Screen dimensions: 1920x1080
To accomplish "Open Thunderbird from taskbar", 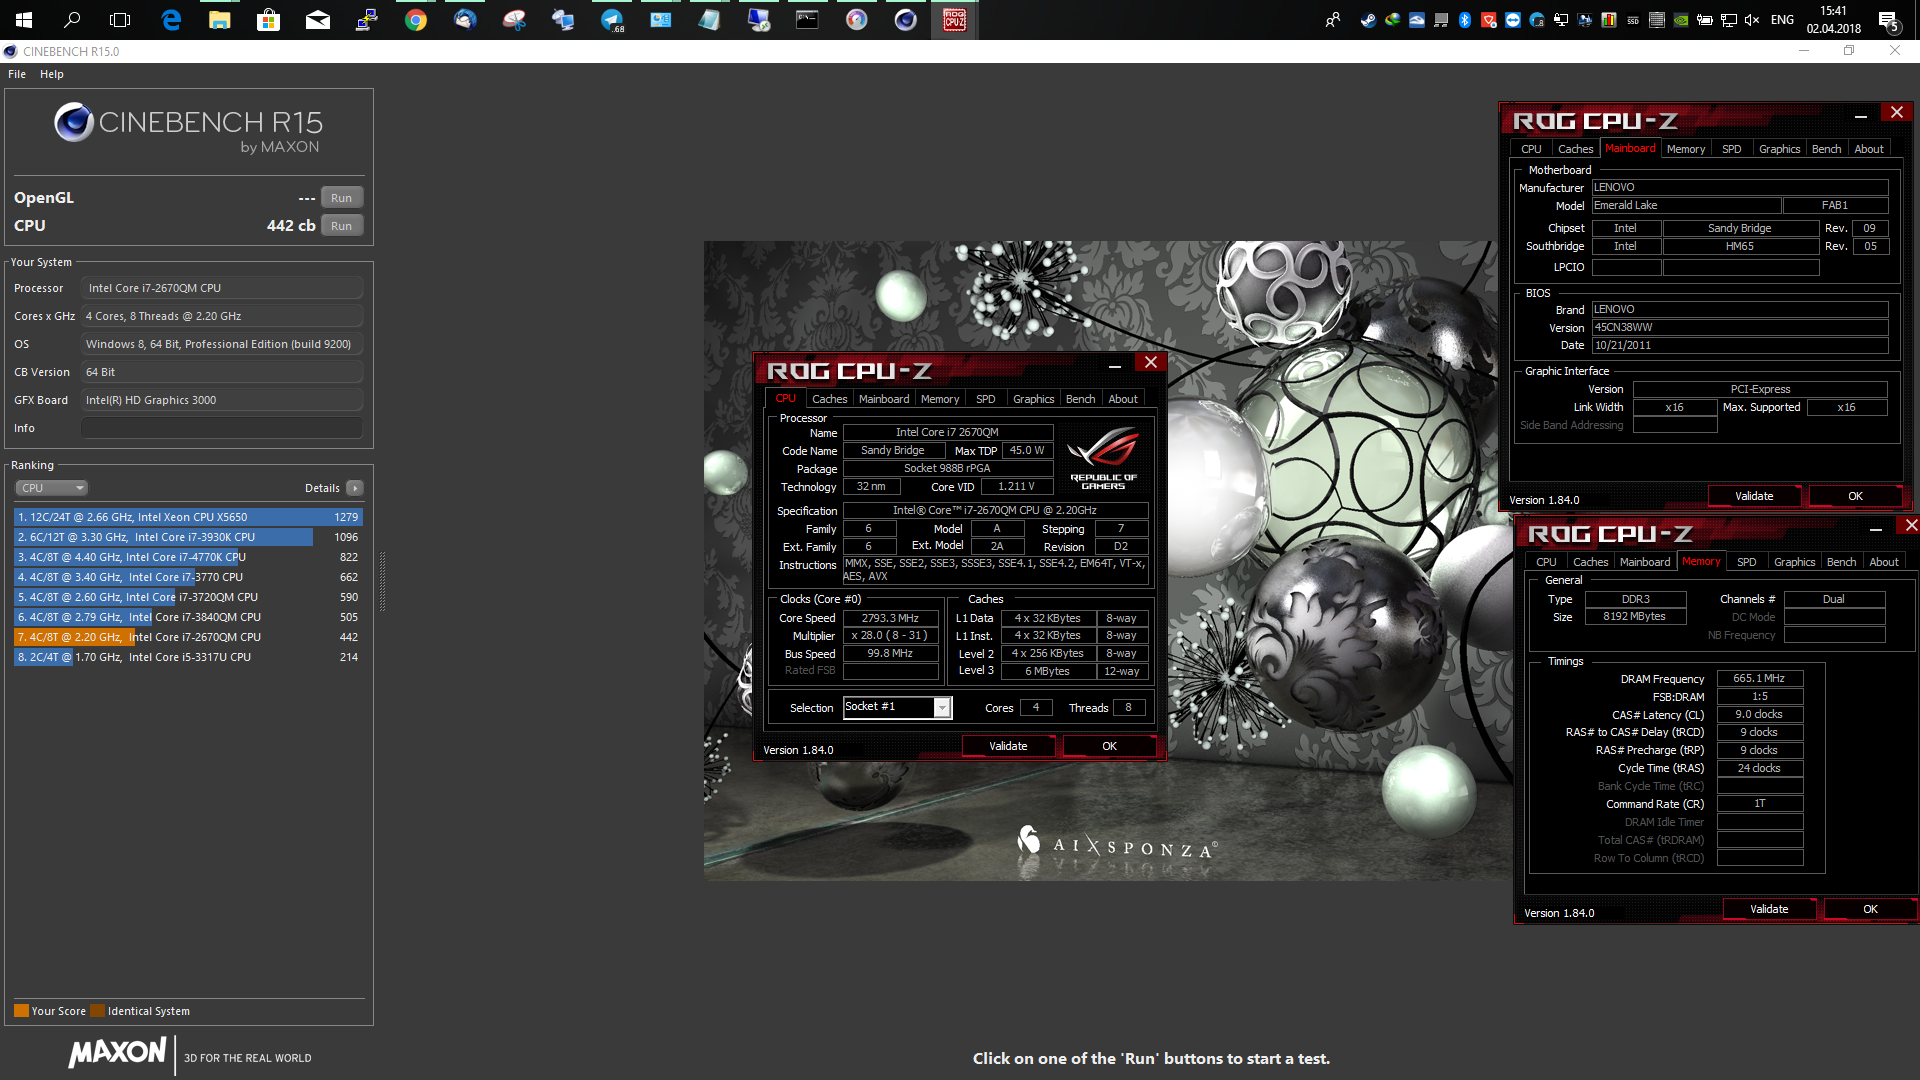I will click(465, 20).
